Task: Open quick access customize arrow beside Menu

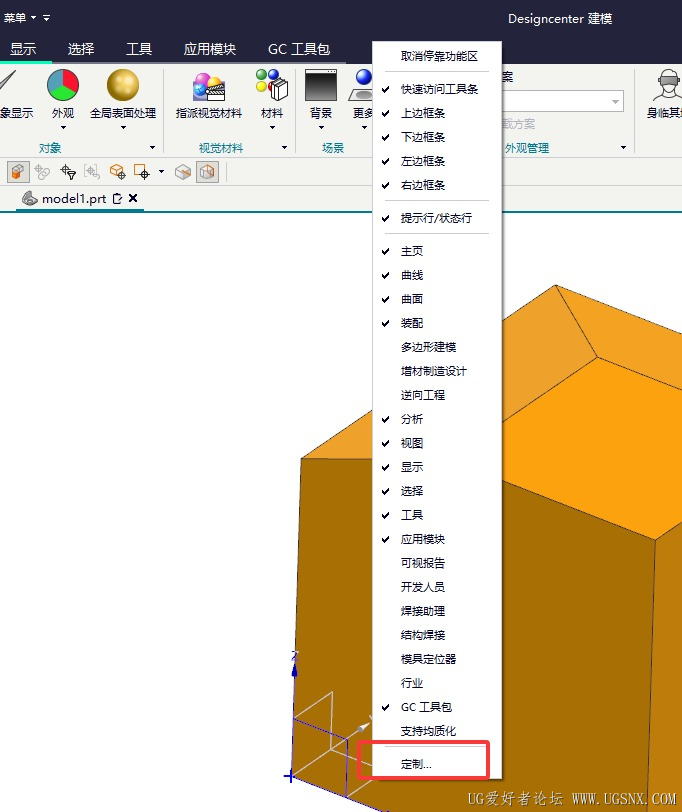Action: (47, 18)
